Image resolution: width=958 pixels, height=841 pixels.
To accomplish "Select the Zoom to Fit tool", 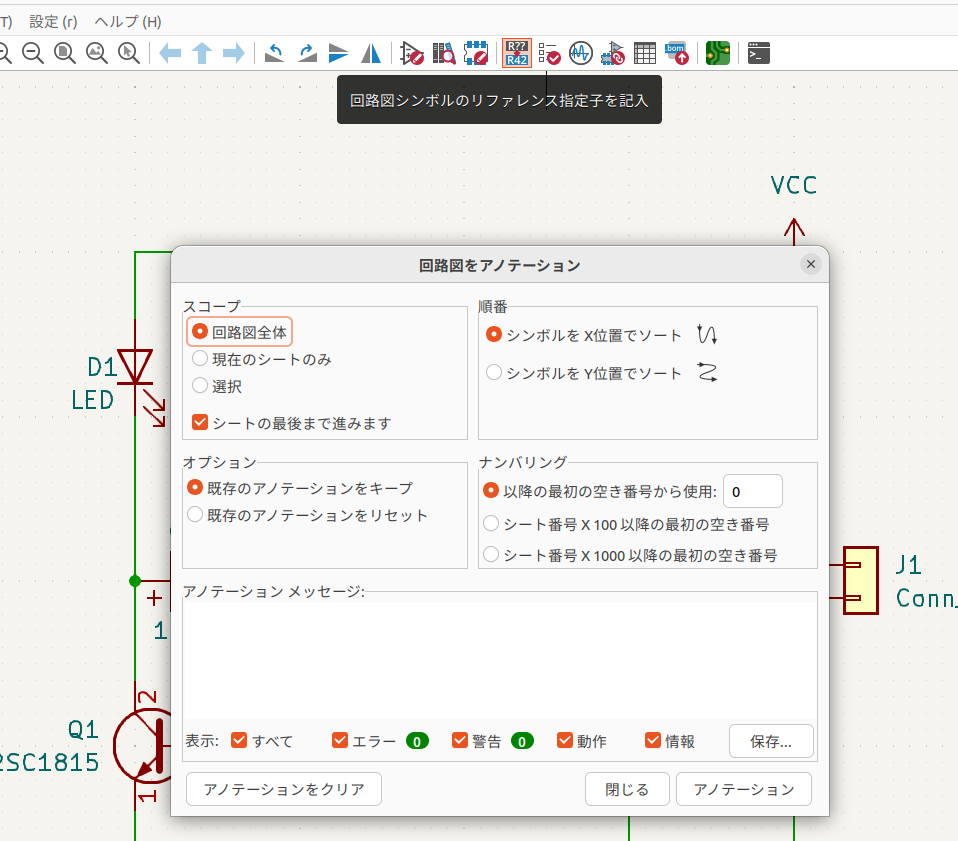I will pos(65,53).
